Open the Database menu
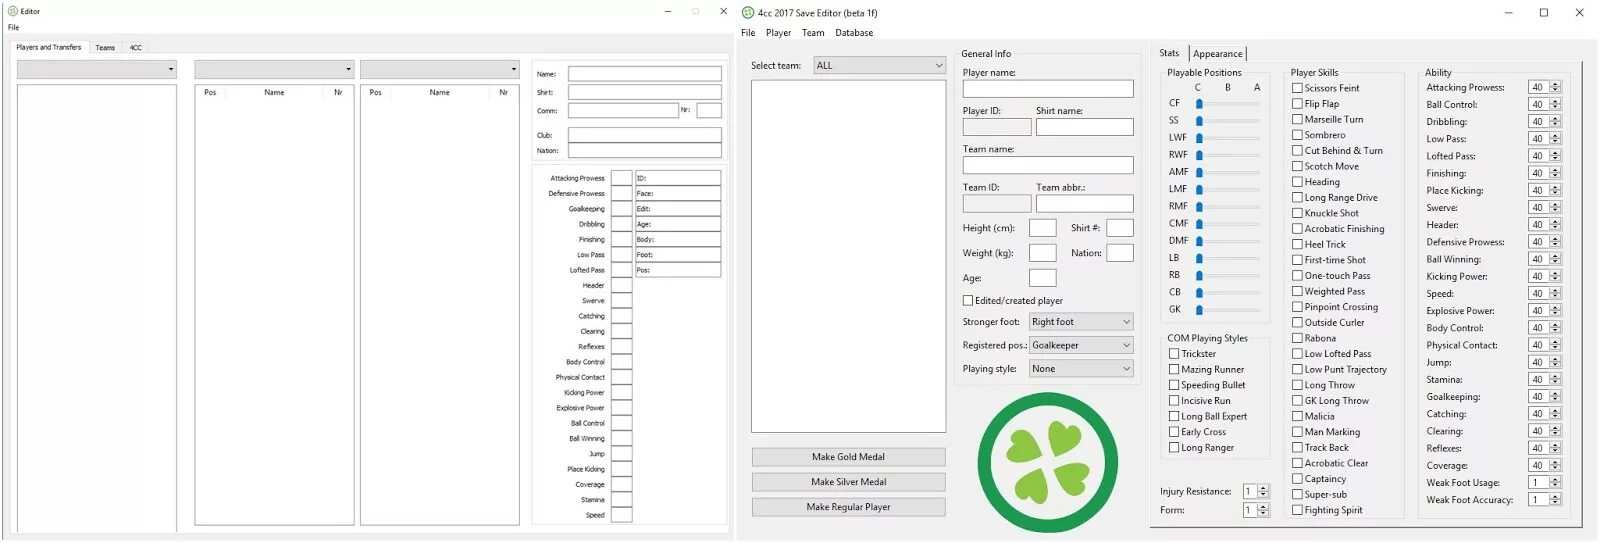Screen dimensions: 1600x543 [854, 33]
